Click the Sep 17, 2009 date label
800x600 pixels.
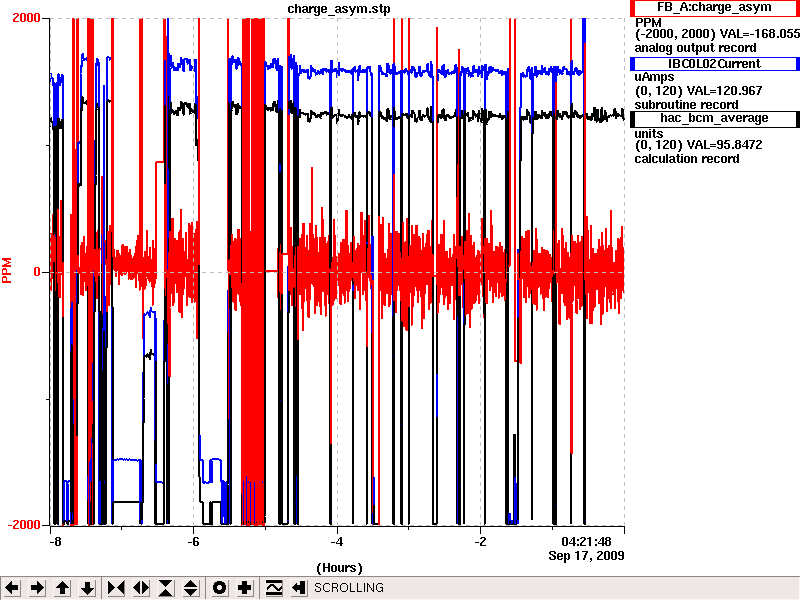(x=586, y=556)
